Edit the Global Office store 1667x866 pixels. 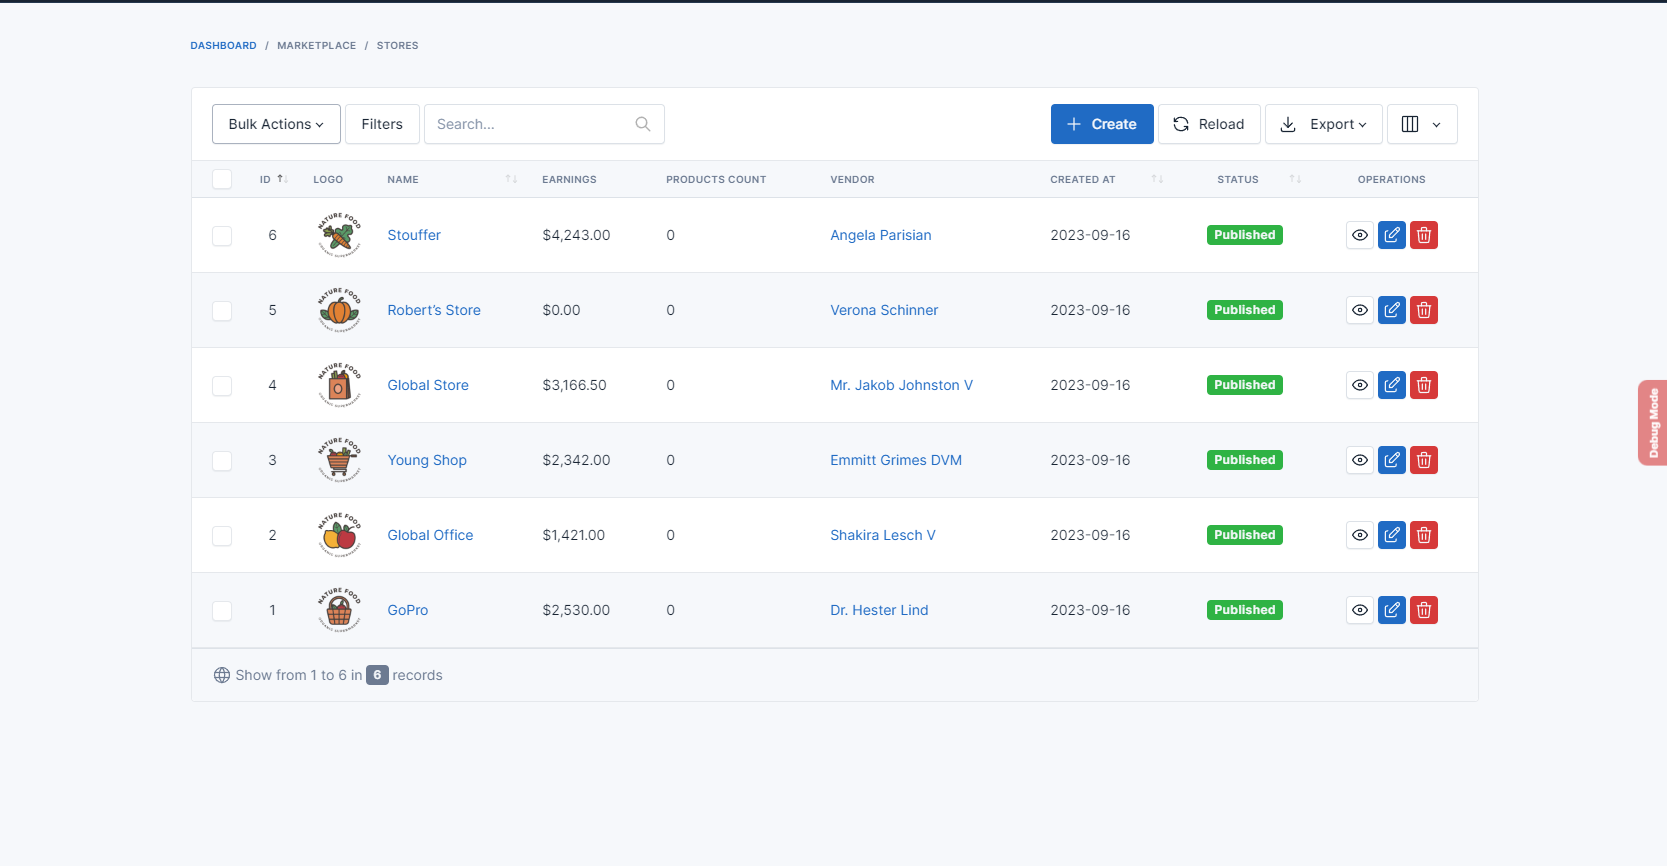tap(1392, 535)
